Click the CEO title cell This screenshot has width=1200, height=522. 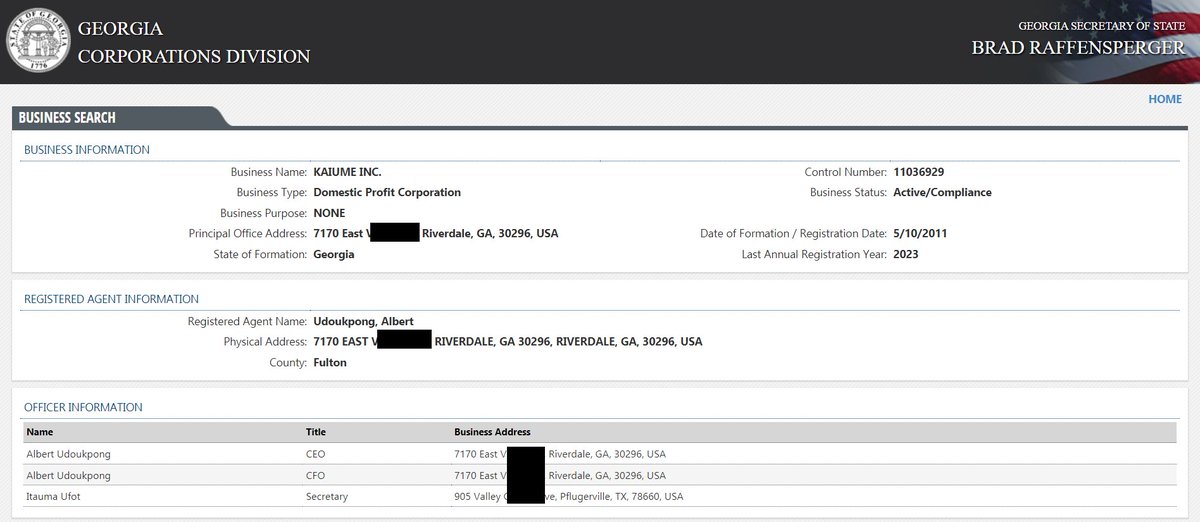(316, 454)
